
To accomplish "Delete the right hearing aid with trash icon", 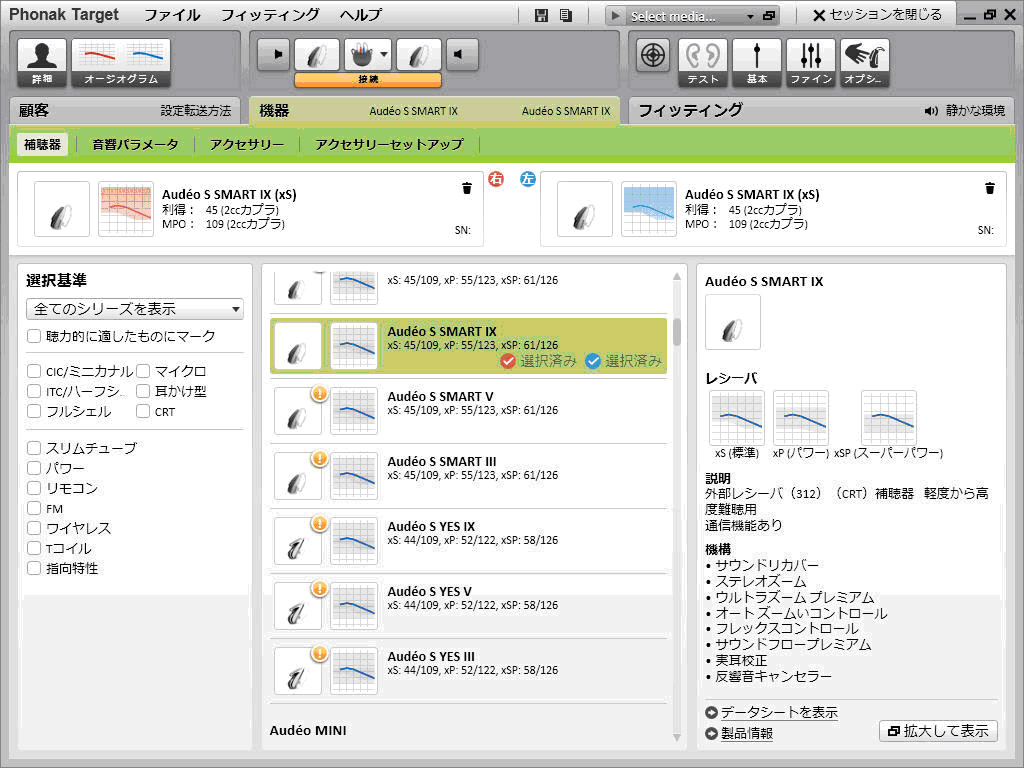I will (467, 188).
